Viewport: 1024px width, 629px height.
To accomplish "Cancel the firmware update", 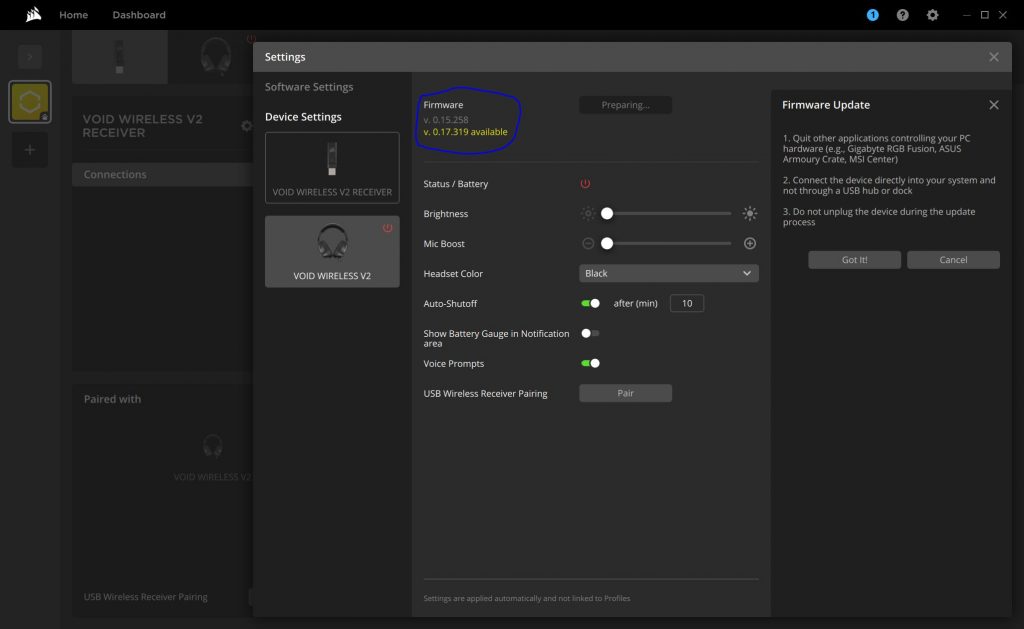I will click(x=953, y=260).
